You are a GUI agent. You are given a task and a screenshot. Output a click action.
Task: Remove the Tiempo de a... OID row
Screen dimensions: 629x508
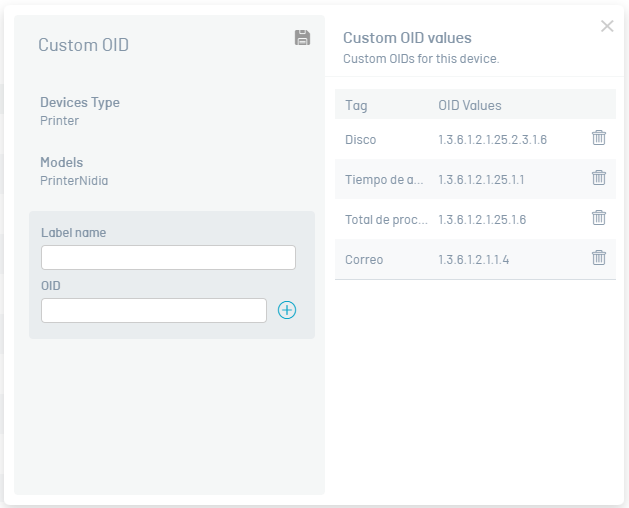click(599, 178)
